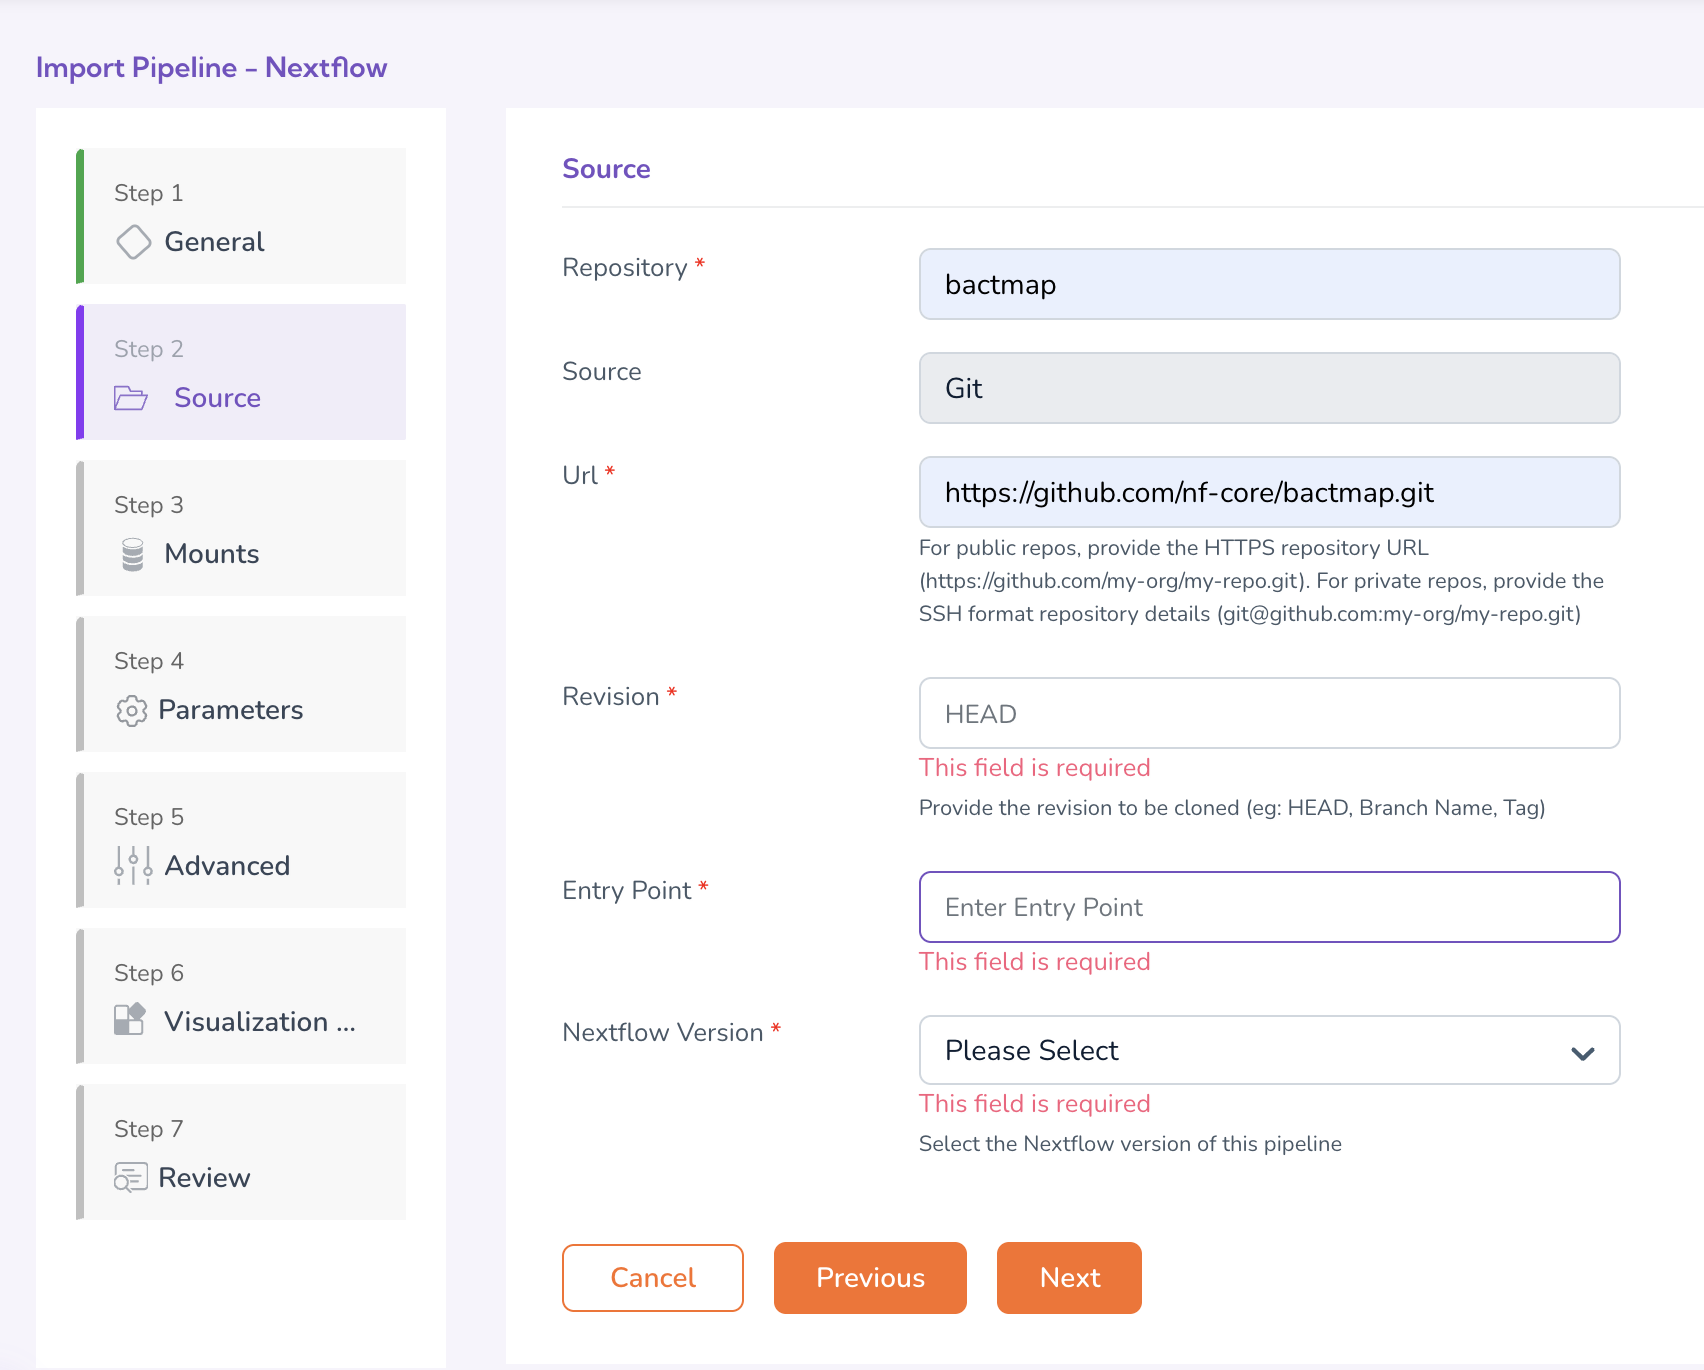Click the Review checklist icon
Viewport: 1704px width, 1370px height.
click(x=131, y=1178)
